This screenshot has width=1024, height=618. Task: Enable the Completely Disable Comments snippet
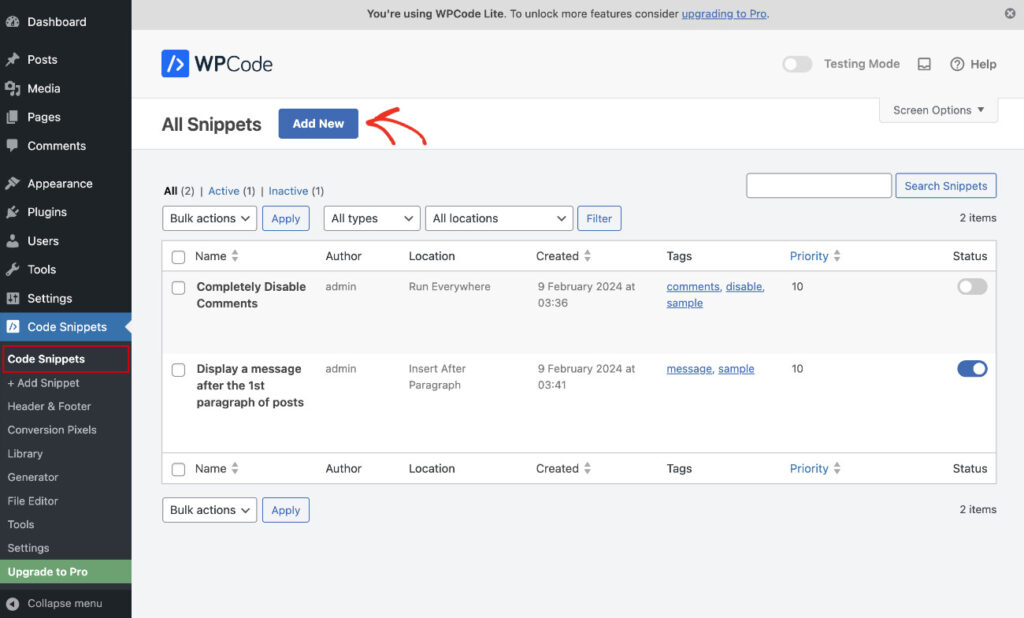coord(971,287)
